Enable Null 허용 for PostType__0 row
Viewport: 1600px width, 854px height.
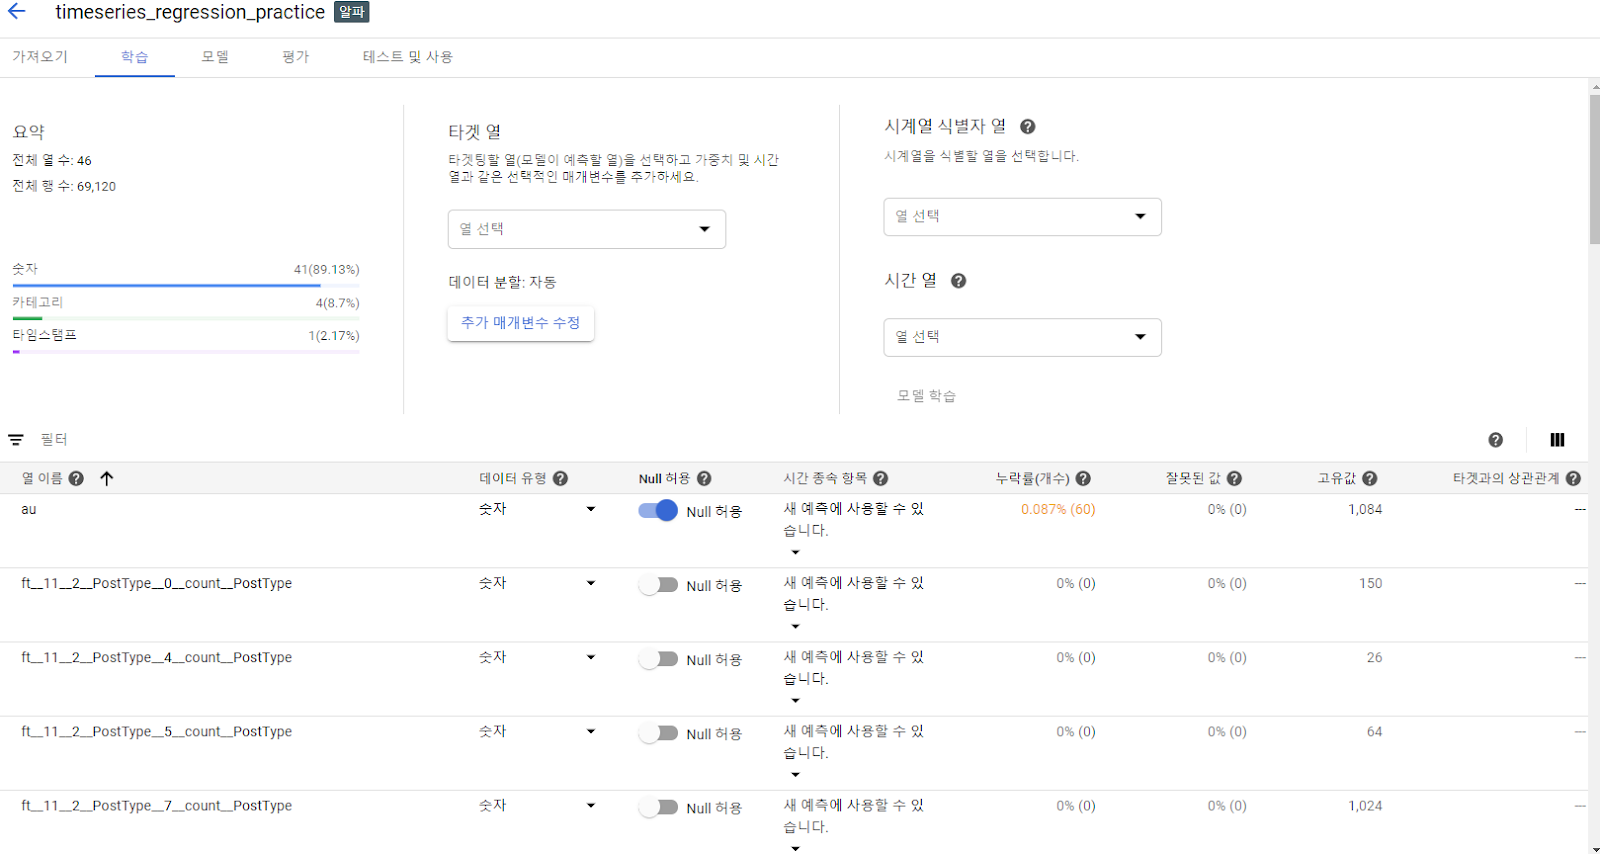658,585
